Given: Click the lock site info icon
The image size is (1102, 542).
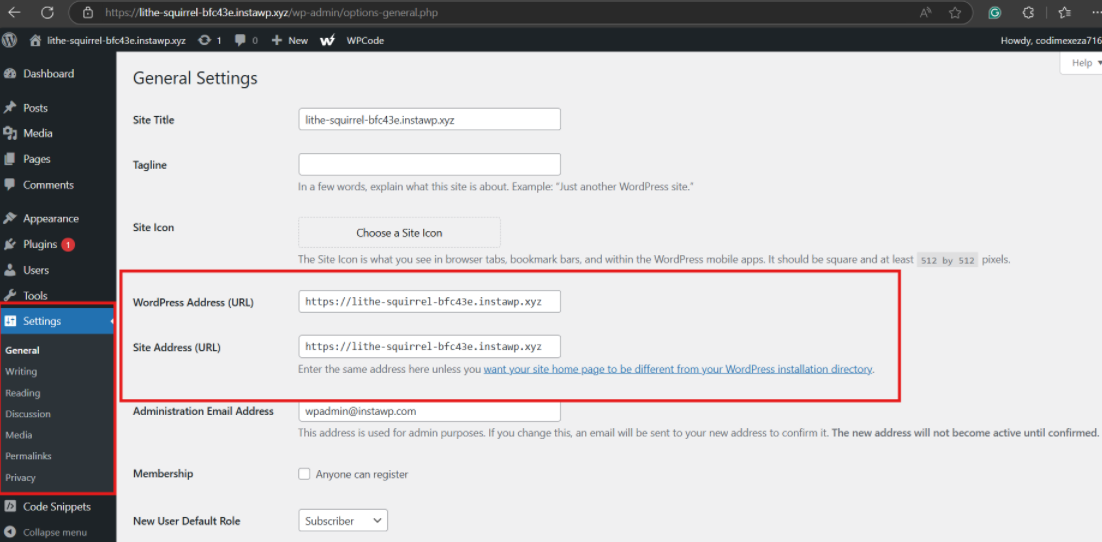Looking at the screenshot, I should (x=87, y=13).
